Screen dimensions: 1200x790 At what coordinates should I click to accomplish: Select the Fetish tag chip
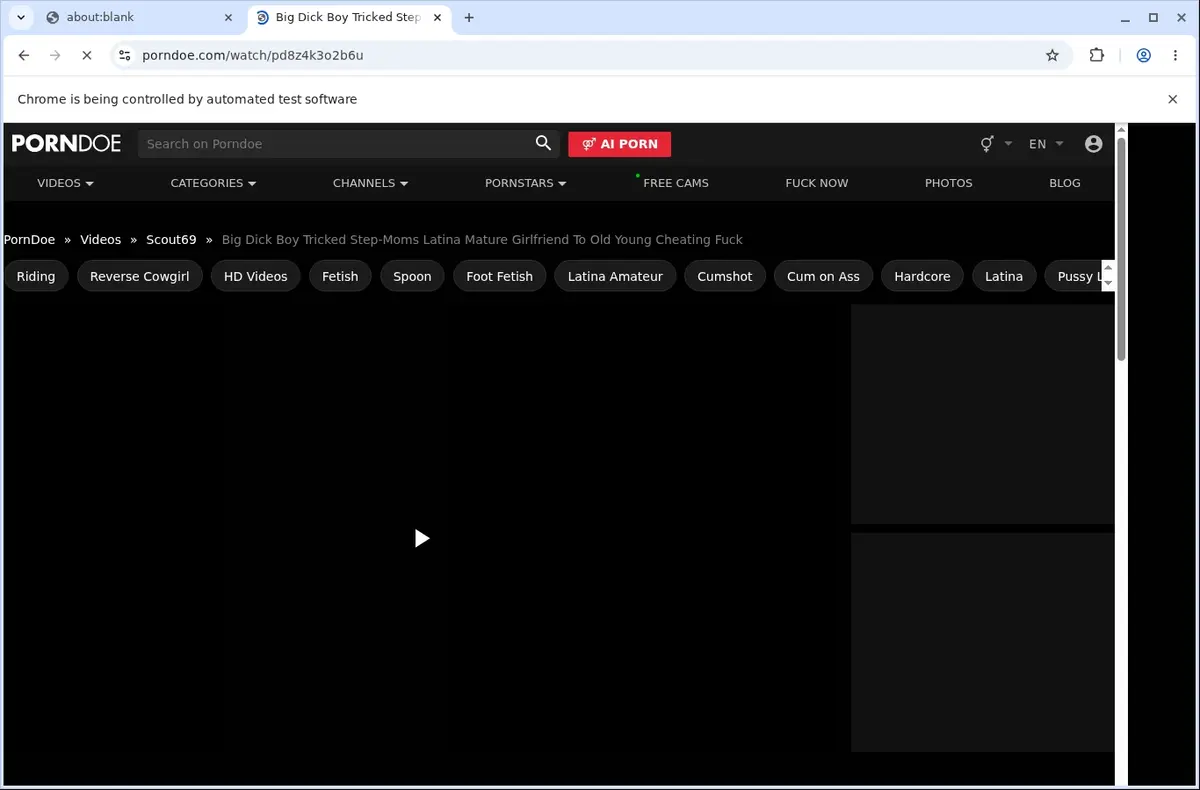pos(340,276)
